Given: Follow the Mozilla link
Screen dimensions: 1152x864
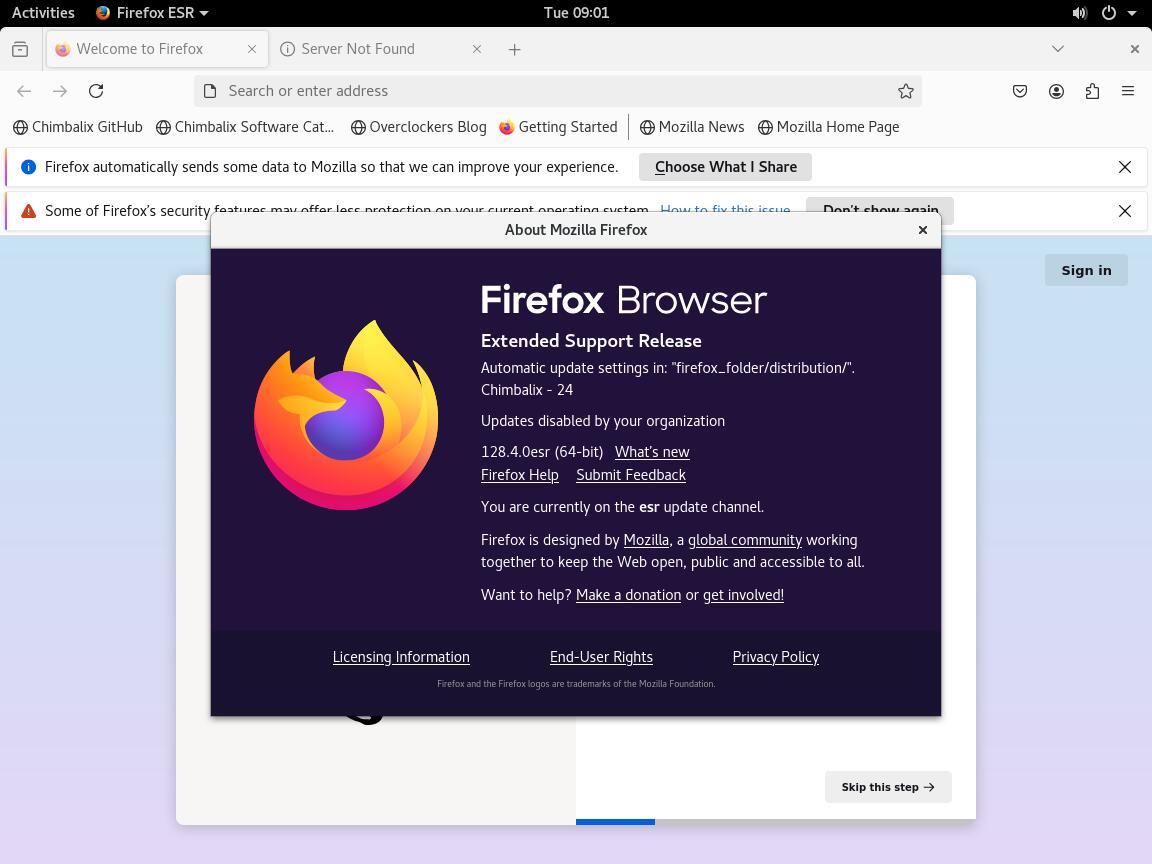Looking at the screenshot, I should [x=646, y=540].
